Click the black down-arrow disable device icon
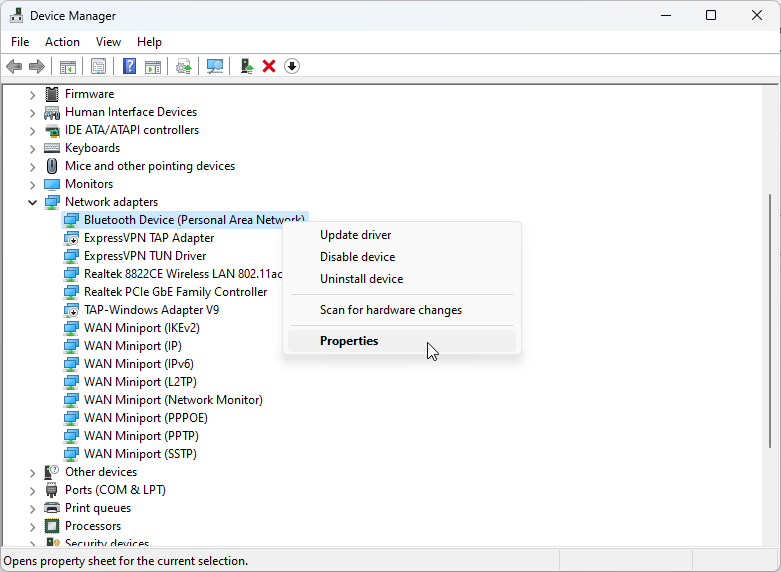Image resolution: width=781 pixels, height=572 pixels. click(x=292, y=66)
